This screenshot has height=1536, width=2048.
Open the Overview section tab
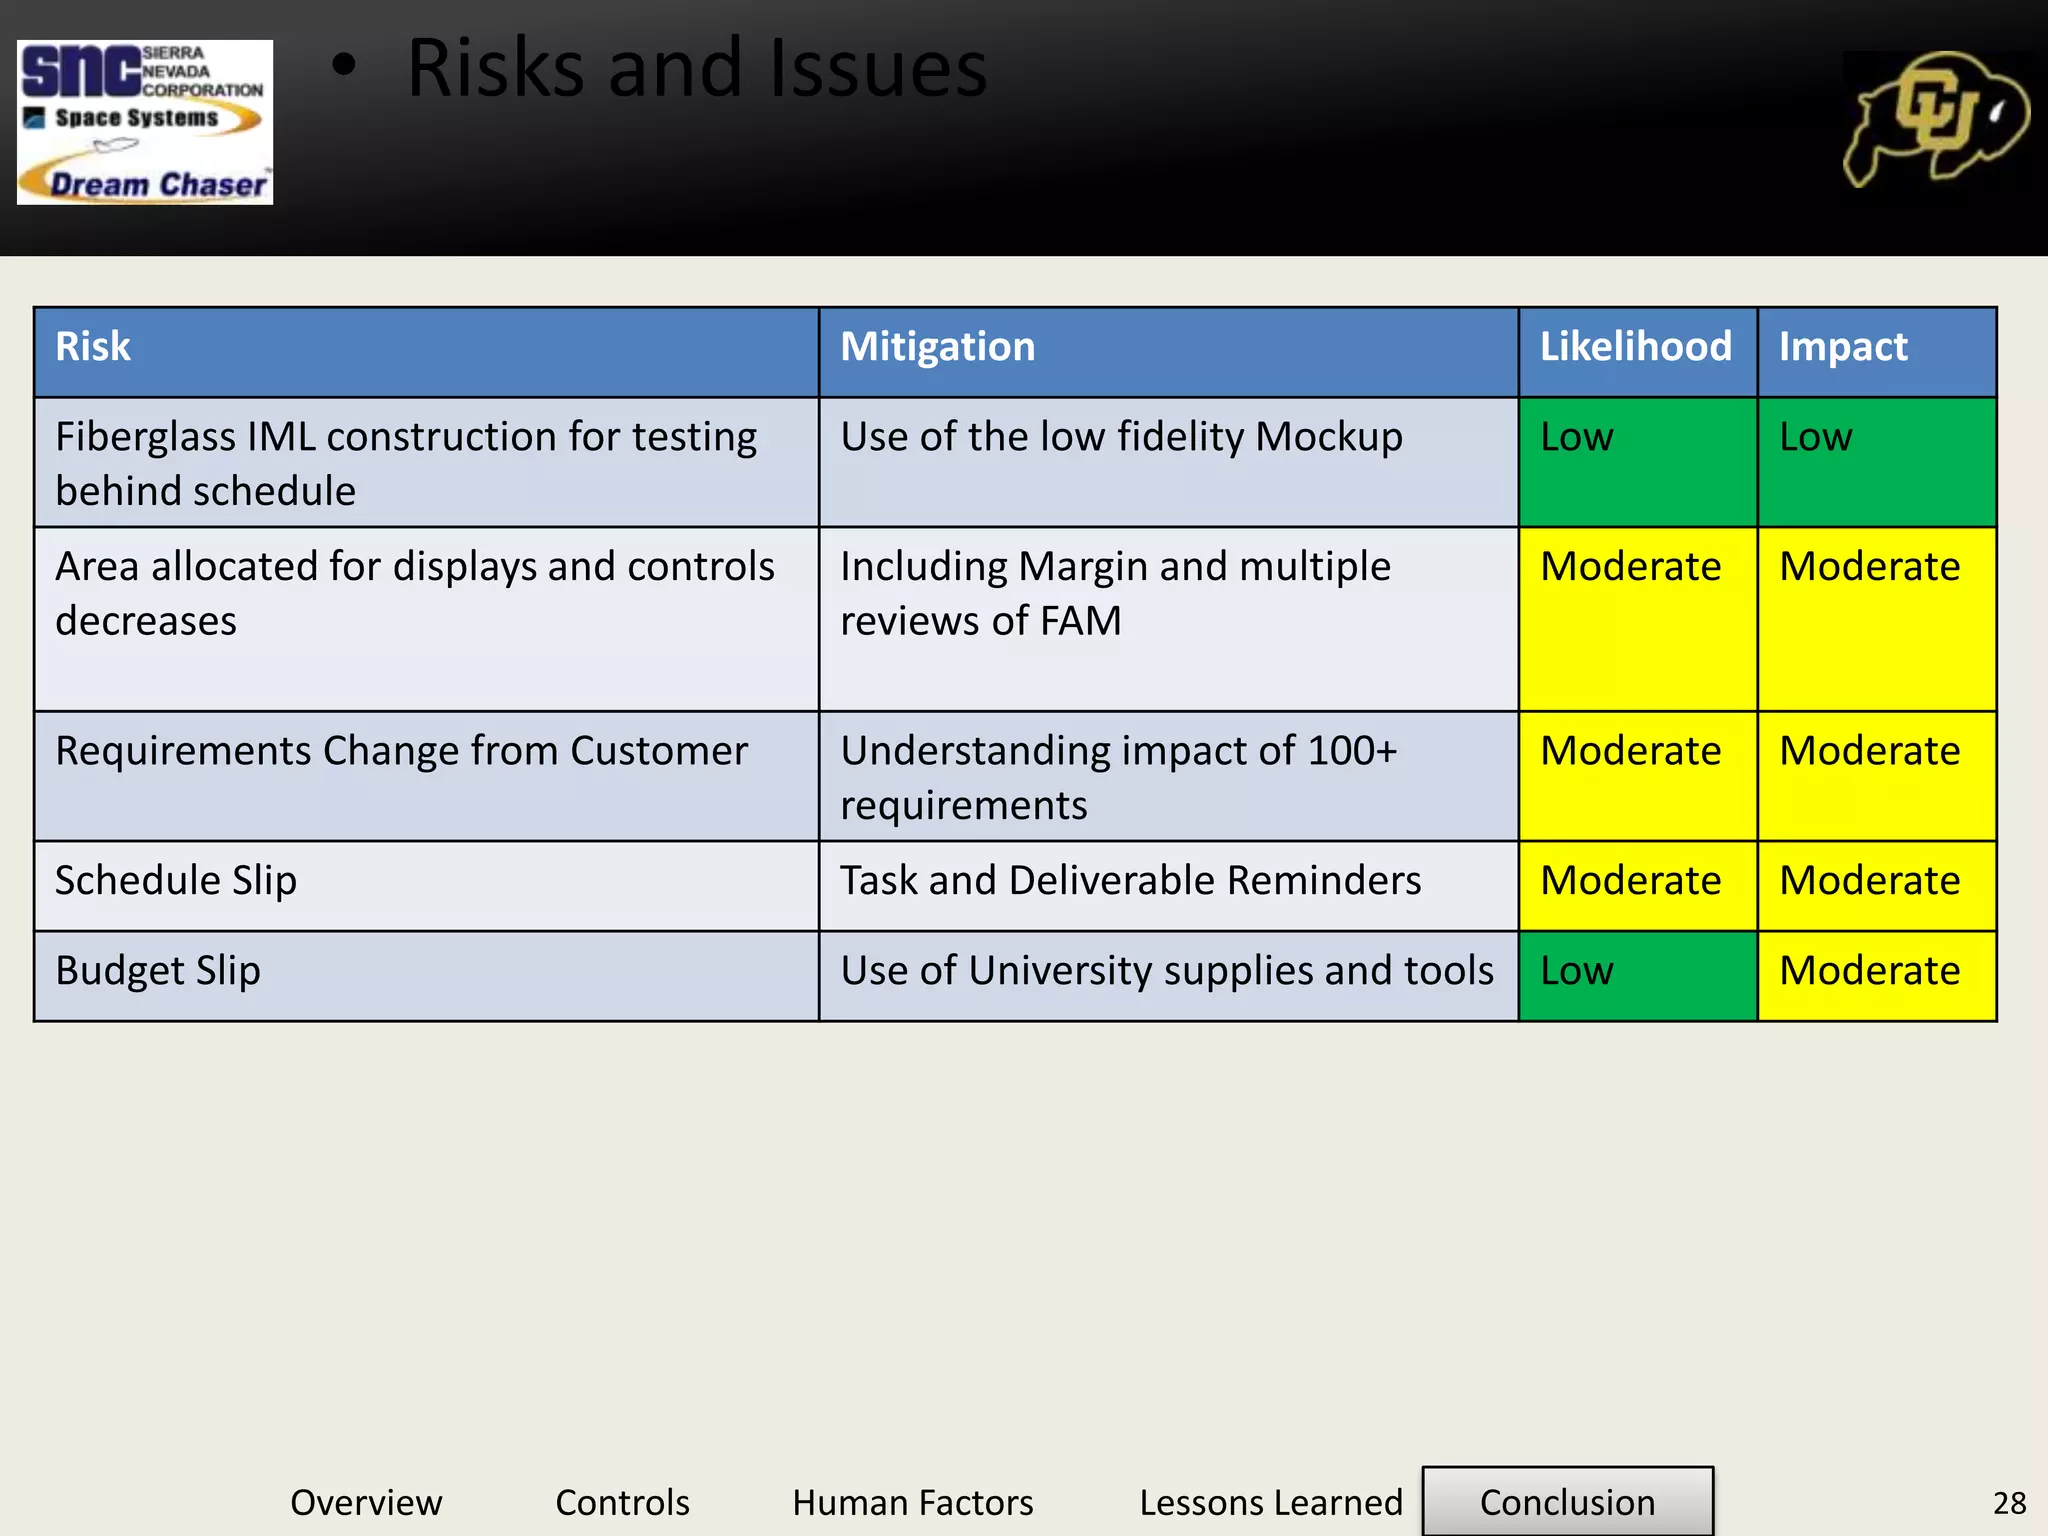point(366,1502)
